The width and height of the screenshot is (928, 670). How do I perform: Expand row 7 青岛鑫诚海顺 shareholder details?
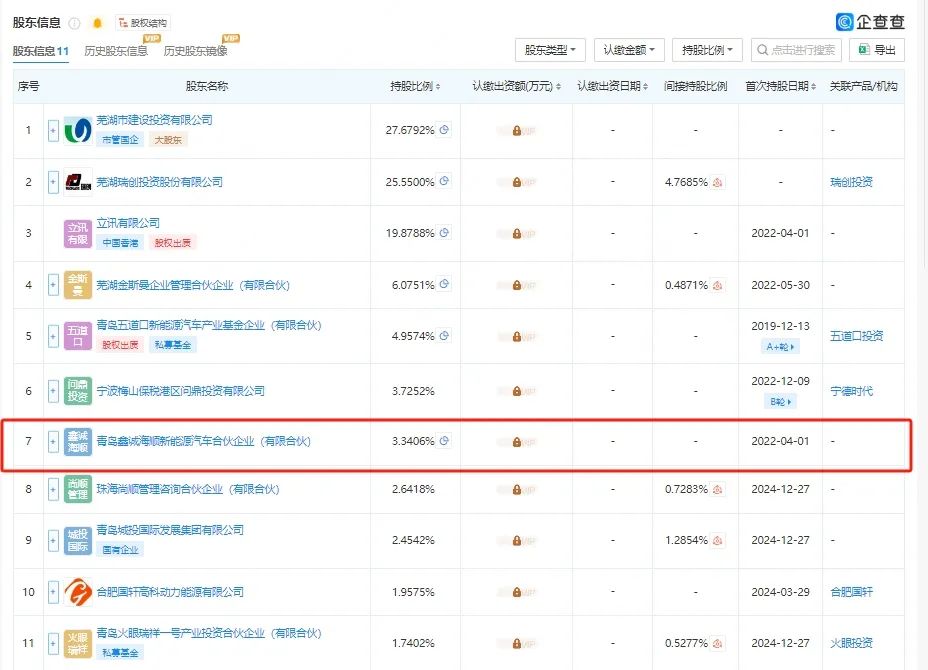(53, 441)
